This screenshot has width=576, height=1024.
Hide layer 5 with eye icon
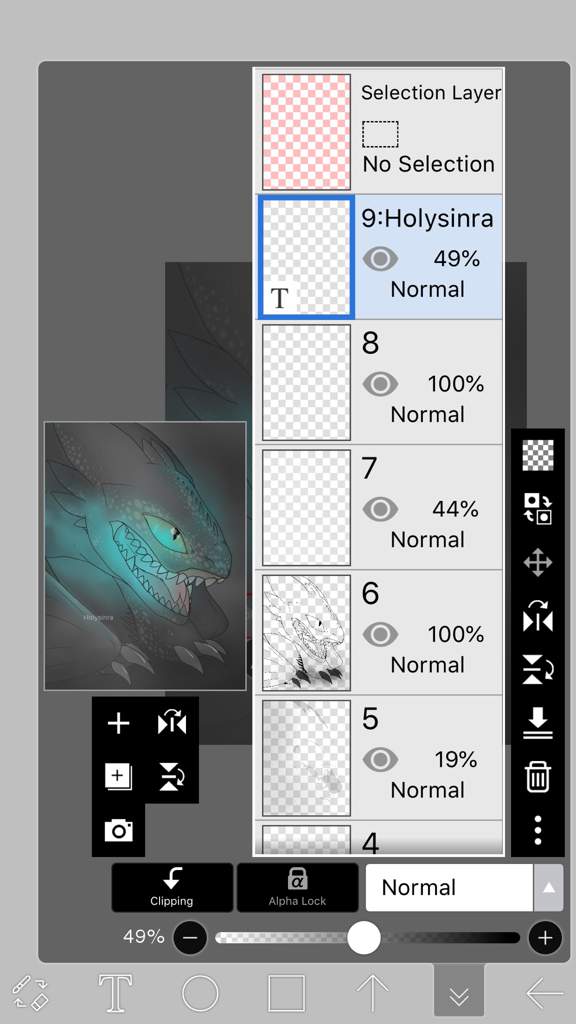click(x=380, y=760)
